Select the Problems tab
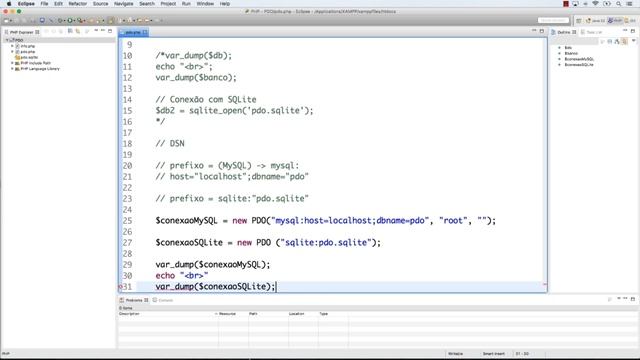The width and height of the screenshot is (640, 360). point(134,300)
